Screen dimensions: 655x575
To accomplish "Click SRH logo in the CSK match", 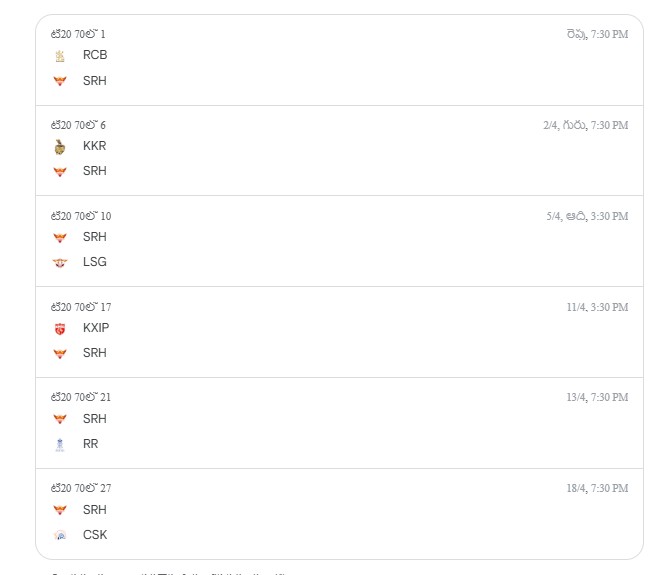I will [x=60, y=510].
